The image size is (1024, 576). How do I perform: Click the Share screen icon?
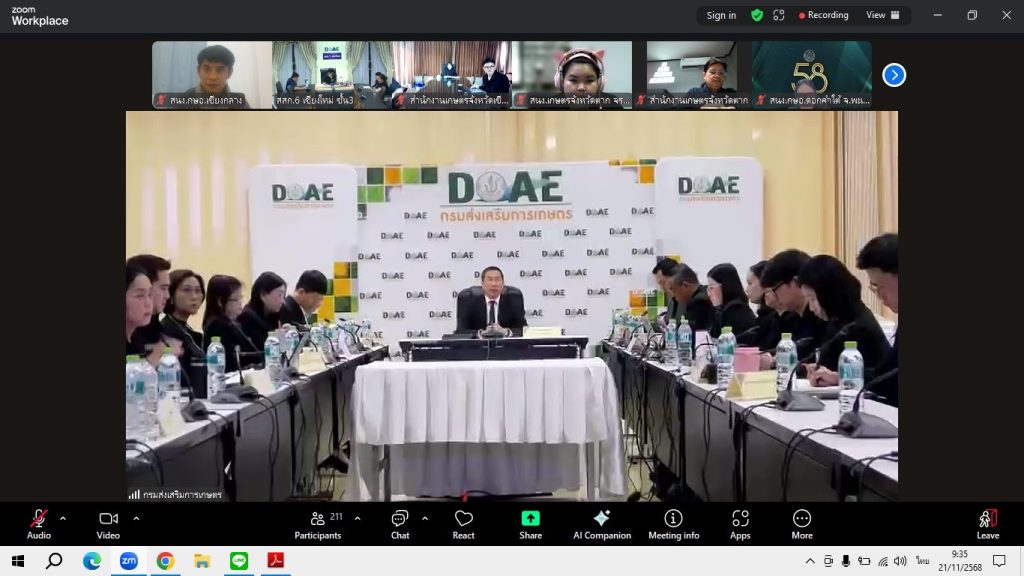pyautogui.click(x=530, y=524)
